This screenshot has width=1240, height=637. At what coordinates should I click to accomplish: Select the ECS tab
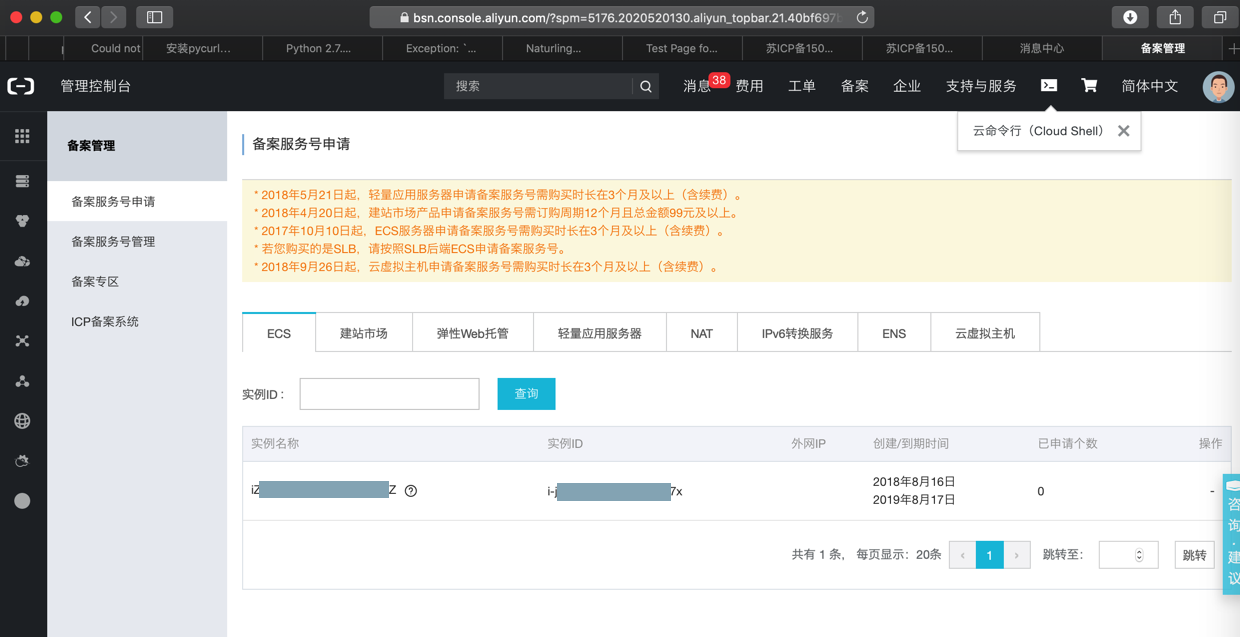point(279,333)
